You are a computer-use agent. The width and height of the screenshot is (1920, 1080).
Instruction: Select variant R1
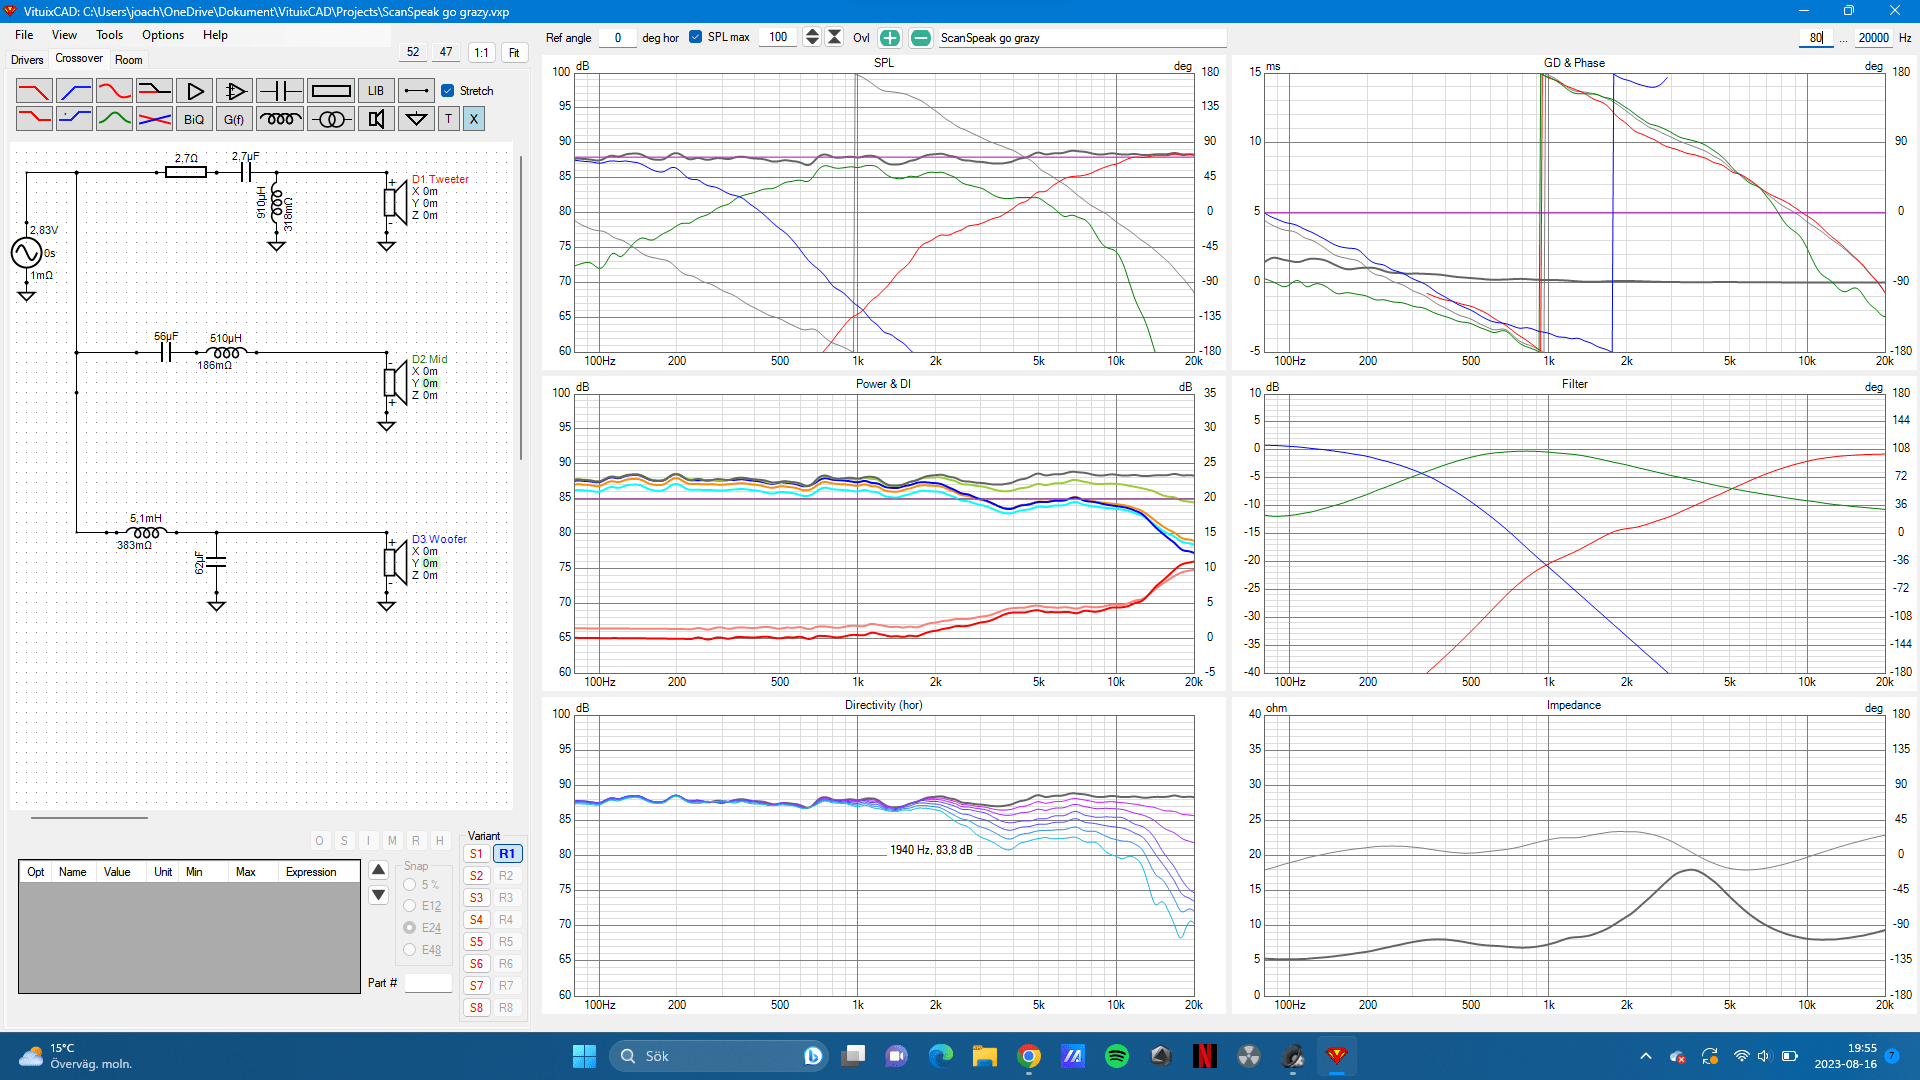click(x=507, y=854)
